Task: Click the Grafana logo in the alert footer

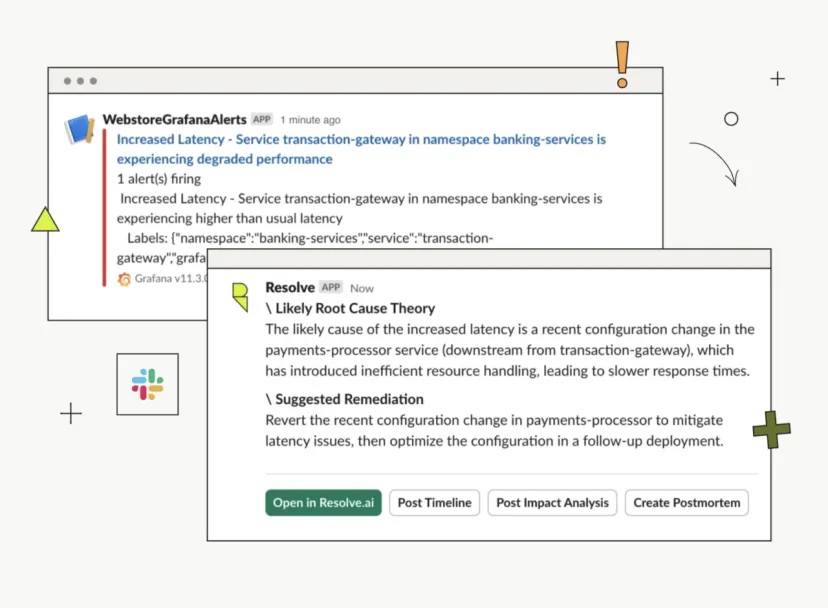Action: click(x=124, y=279)
